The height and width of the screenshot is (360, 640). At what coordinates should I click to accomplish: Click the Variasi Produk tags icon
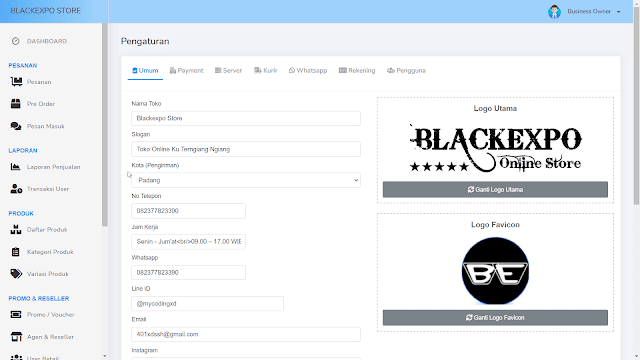pos(16,273)
